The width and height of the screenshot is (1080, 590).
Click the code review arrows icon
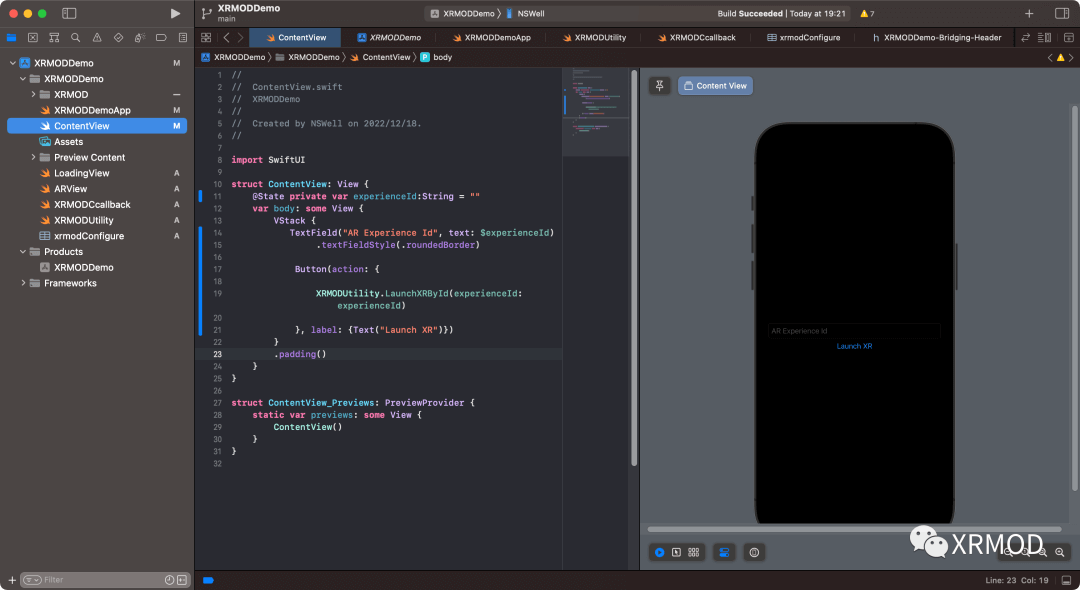1026,38
